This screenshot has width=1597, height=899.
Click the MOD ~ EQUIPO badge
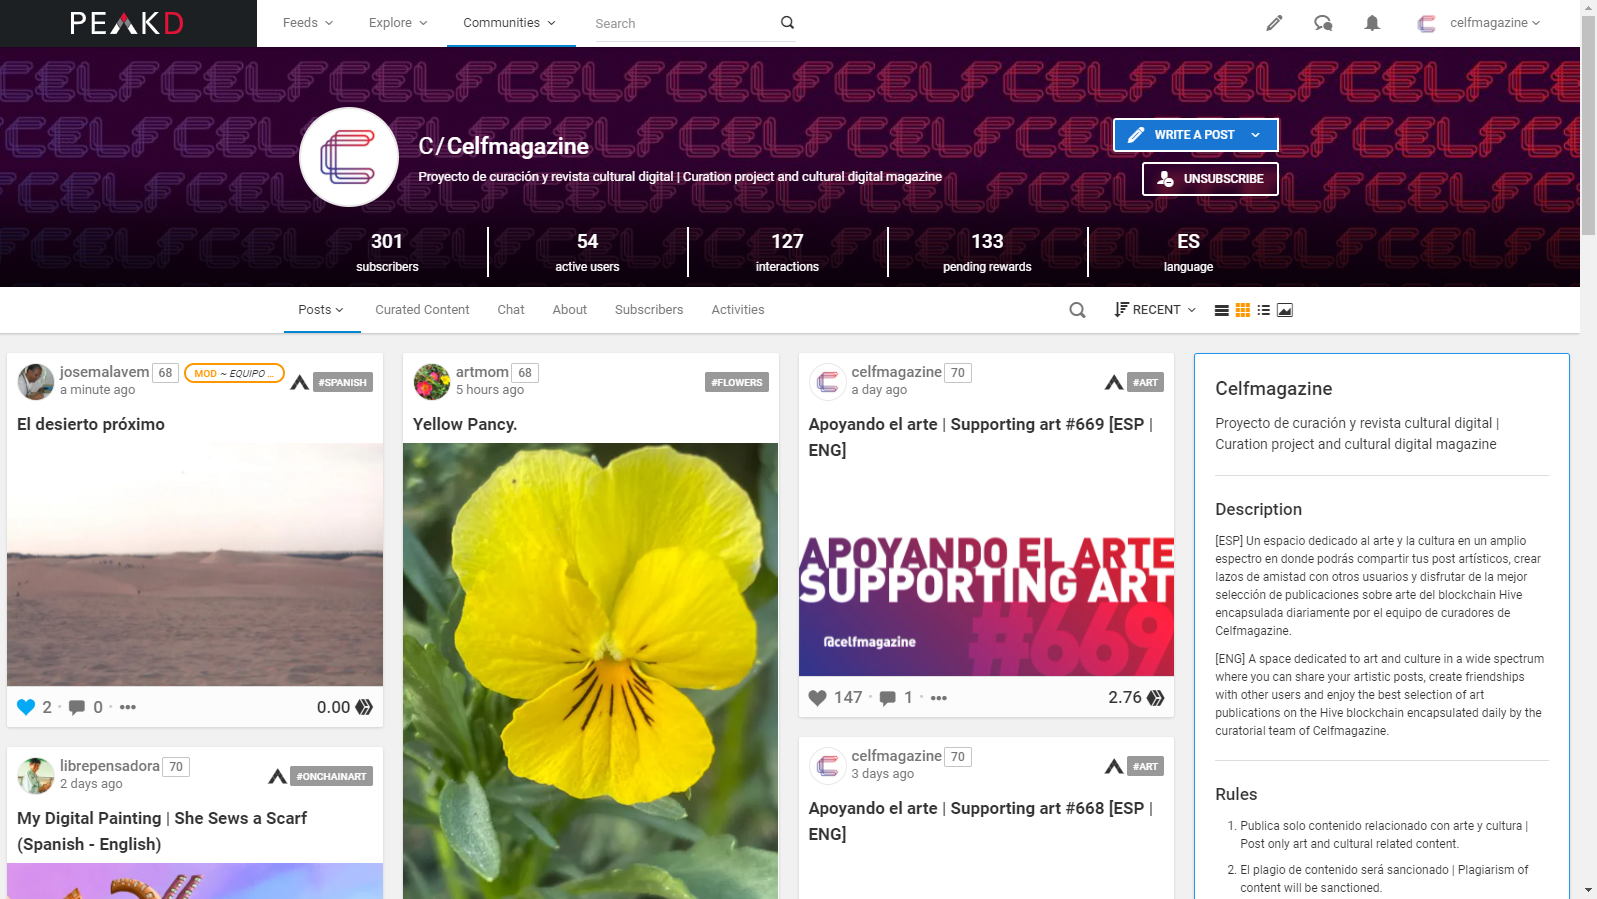point(234,373)
